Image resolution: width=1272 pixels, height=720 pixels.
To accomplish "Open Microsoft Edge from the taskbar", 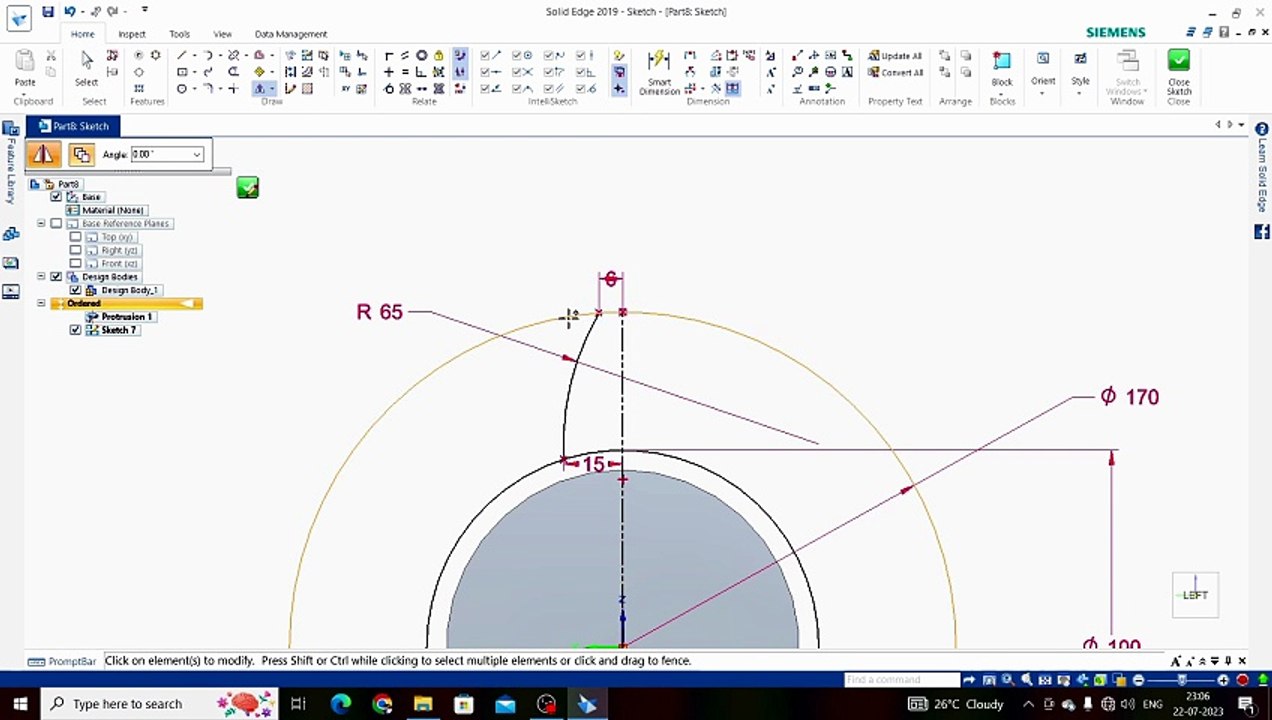I will [341, 704].
